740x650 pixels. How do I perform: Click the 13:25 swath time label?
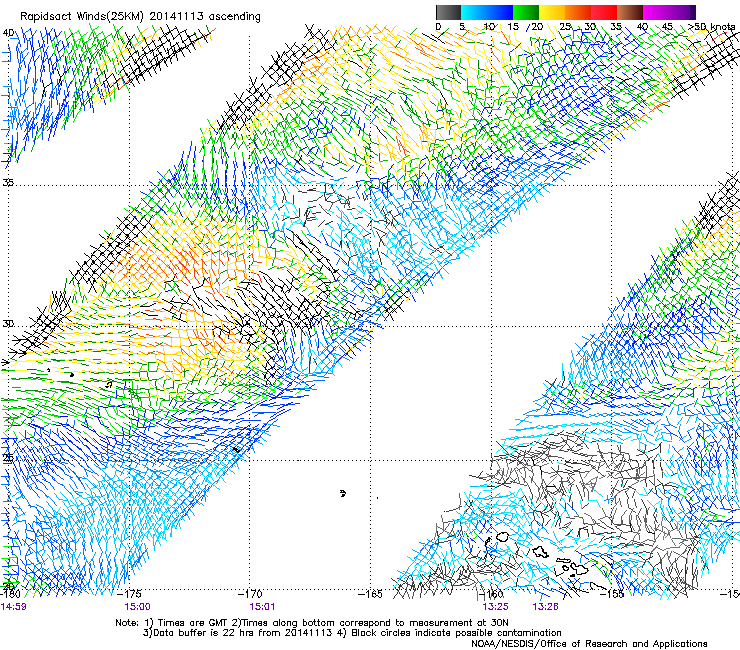tap(495, 607)
